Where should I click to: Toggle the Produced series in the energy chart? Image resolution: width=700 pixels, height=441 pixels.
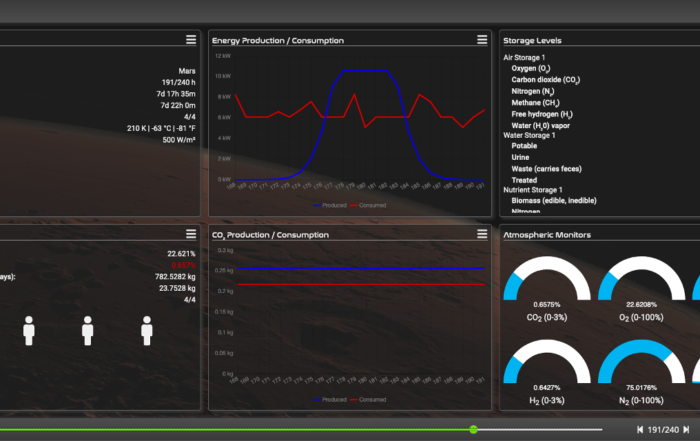pos(330,204)
